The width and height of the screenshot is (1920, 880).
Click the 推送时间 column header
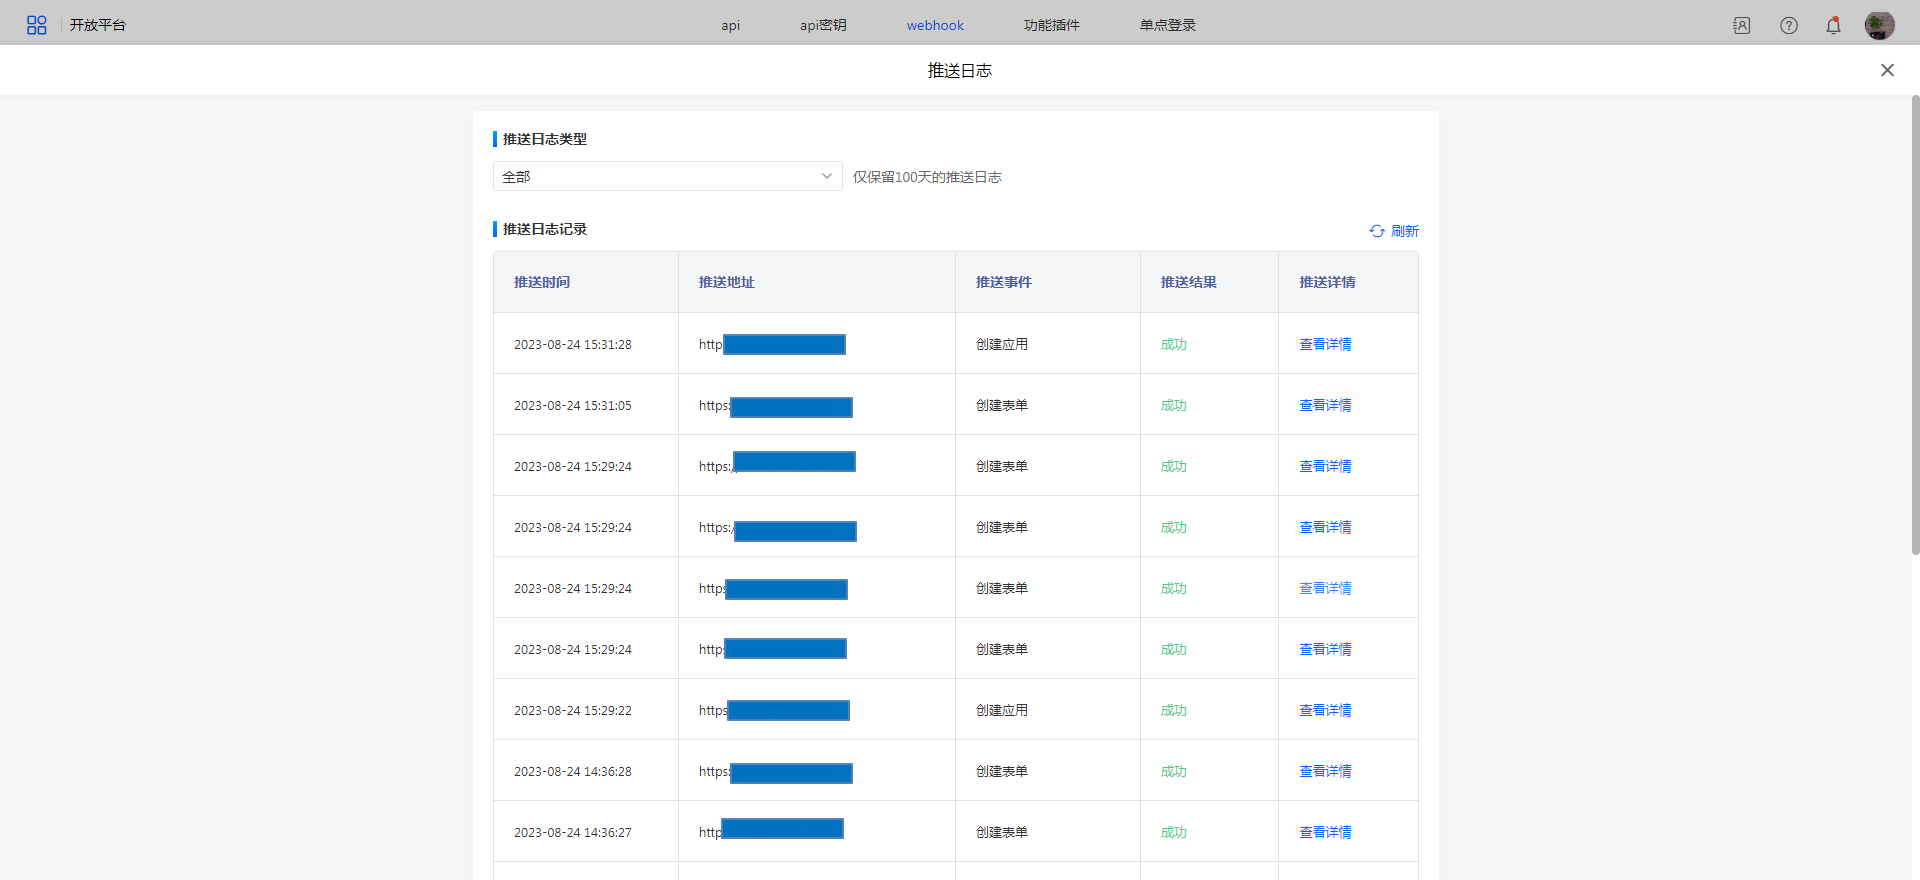click(x=542, y=282)
